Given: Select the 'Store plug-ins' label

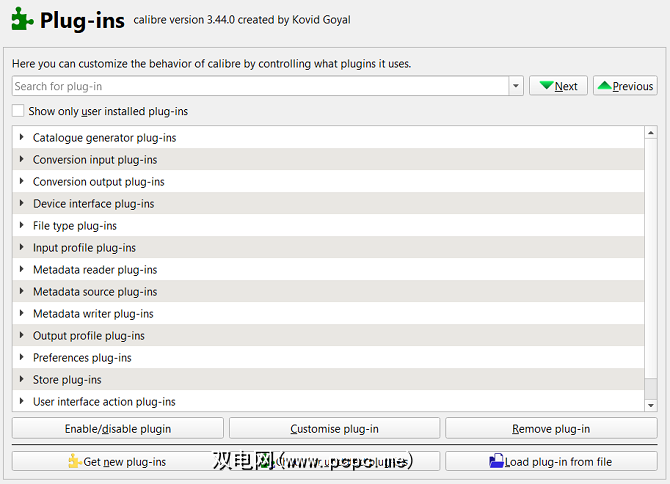Looking at the screenshot, I should [67, 380].
